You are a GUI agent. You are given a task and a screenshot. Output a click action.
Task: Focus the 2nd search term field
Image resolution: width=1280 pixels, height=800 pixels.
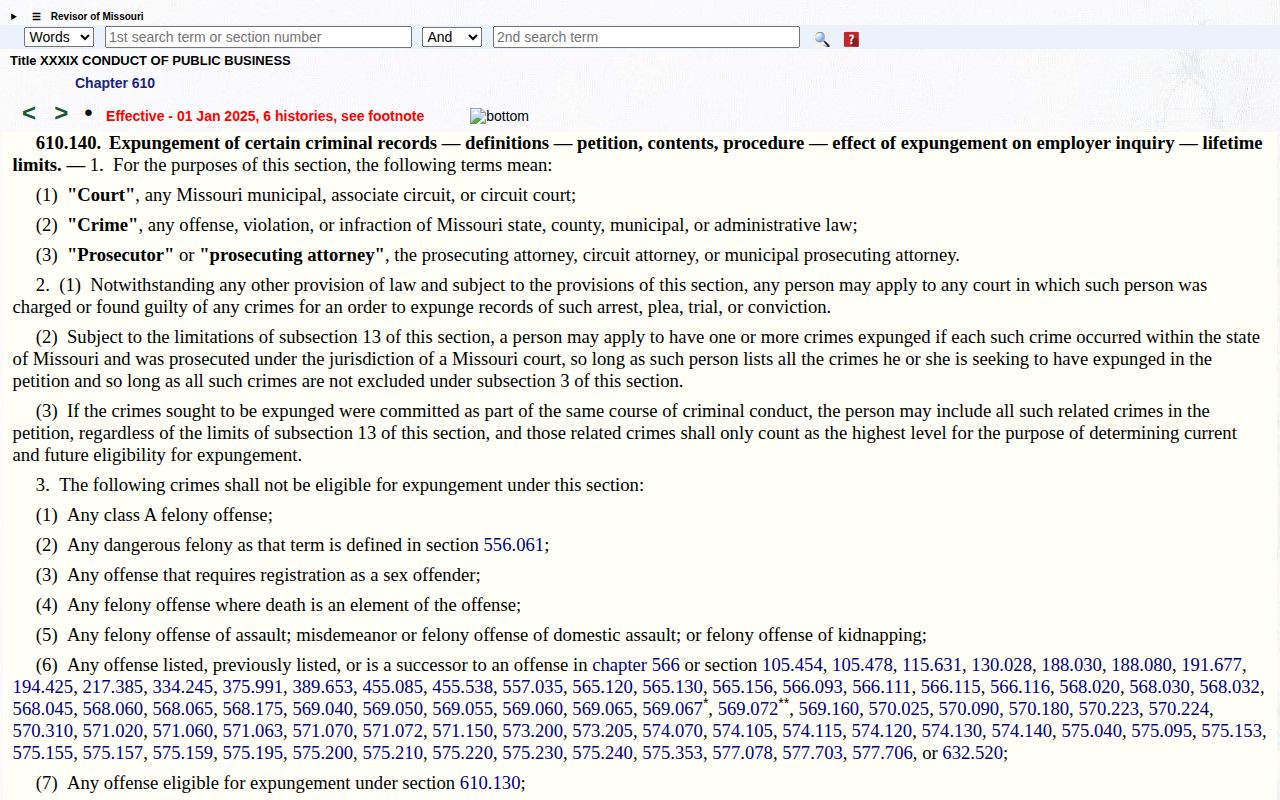click(x=646, y=37)
